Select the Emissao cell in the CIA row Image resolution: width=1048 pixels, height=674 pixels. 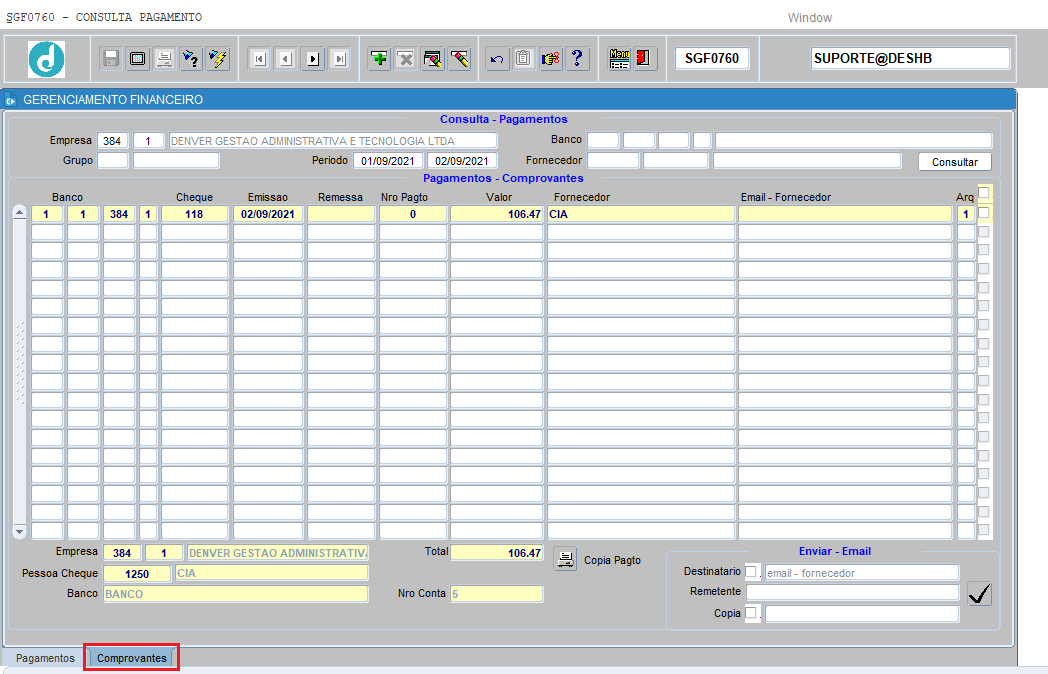268,214
